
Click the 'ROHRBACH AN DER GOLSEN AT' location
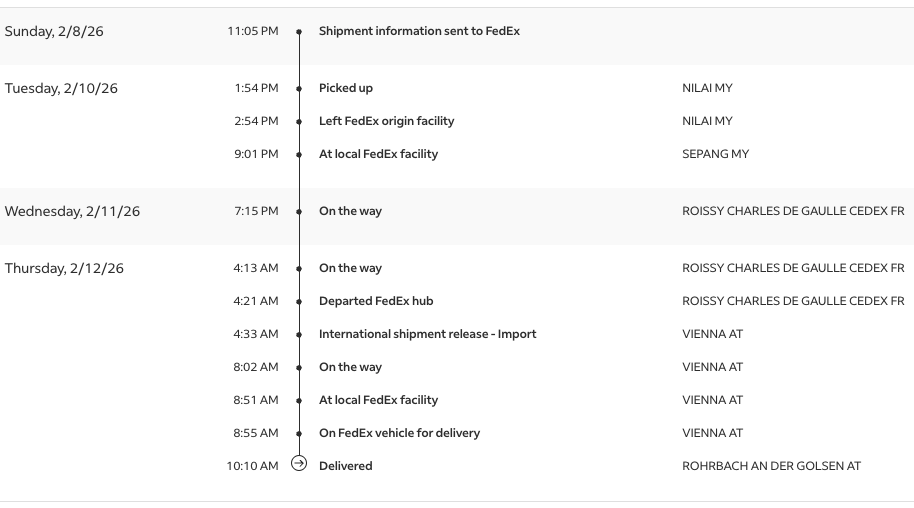coord(771,466)
